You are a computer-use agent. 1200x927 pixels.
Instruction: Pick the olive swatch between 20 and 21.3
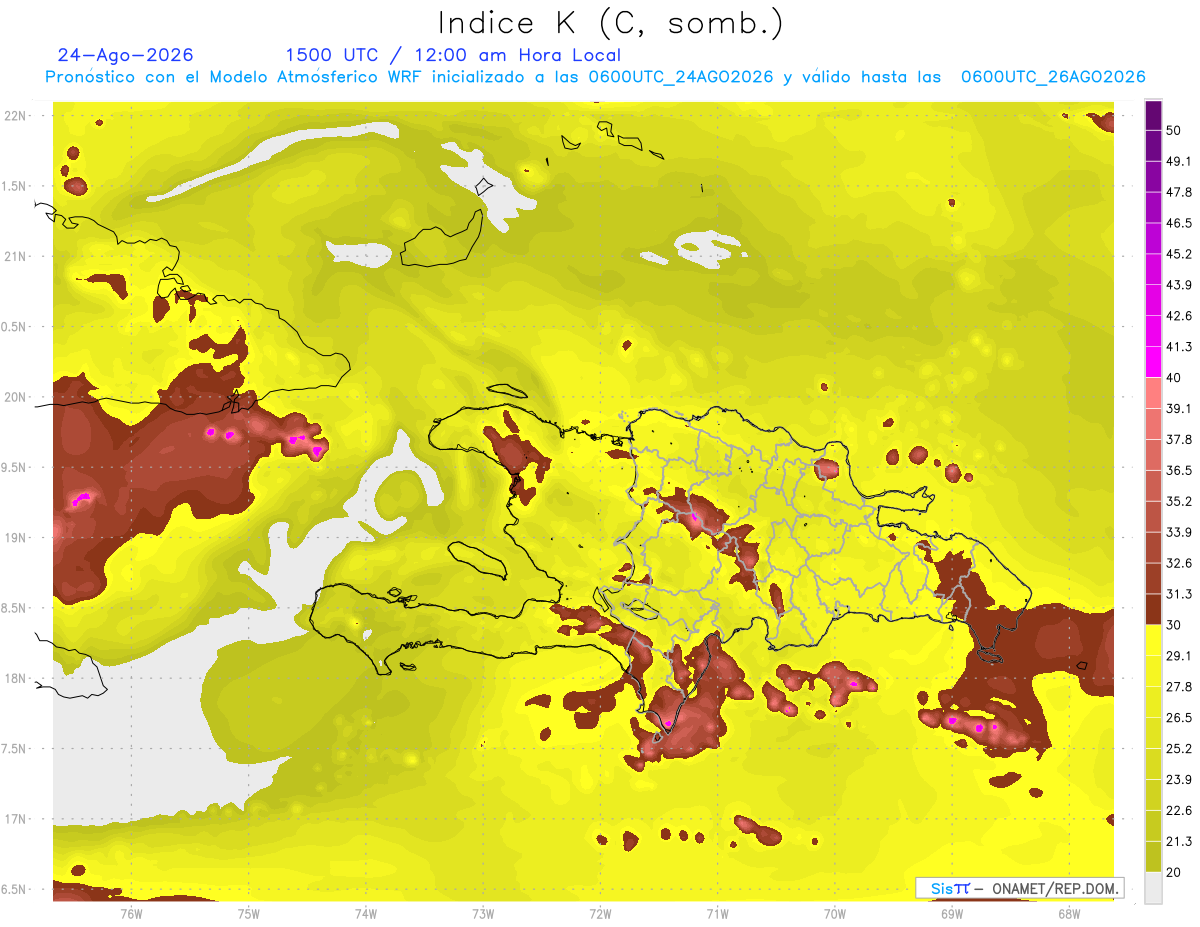click(1153, 856)
